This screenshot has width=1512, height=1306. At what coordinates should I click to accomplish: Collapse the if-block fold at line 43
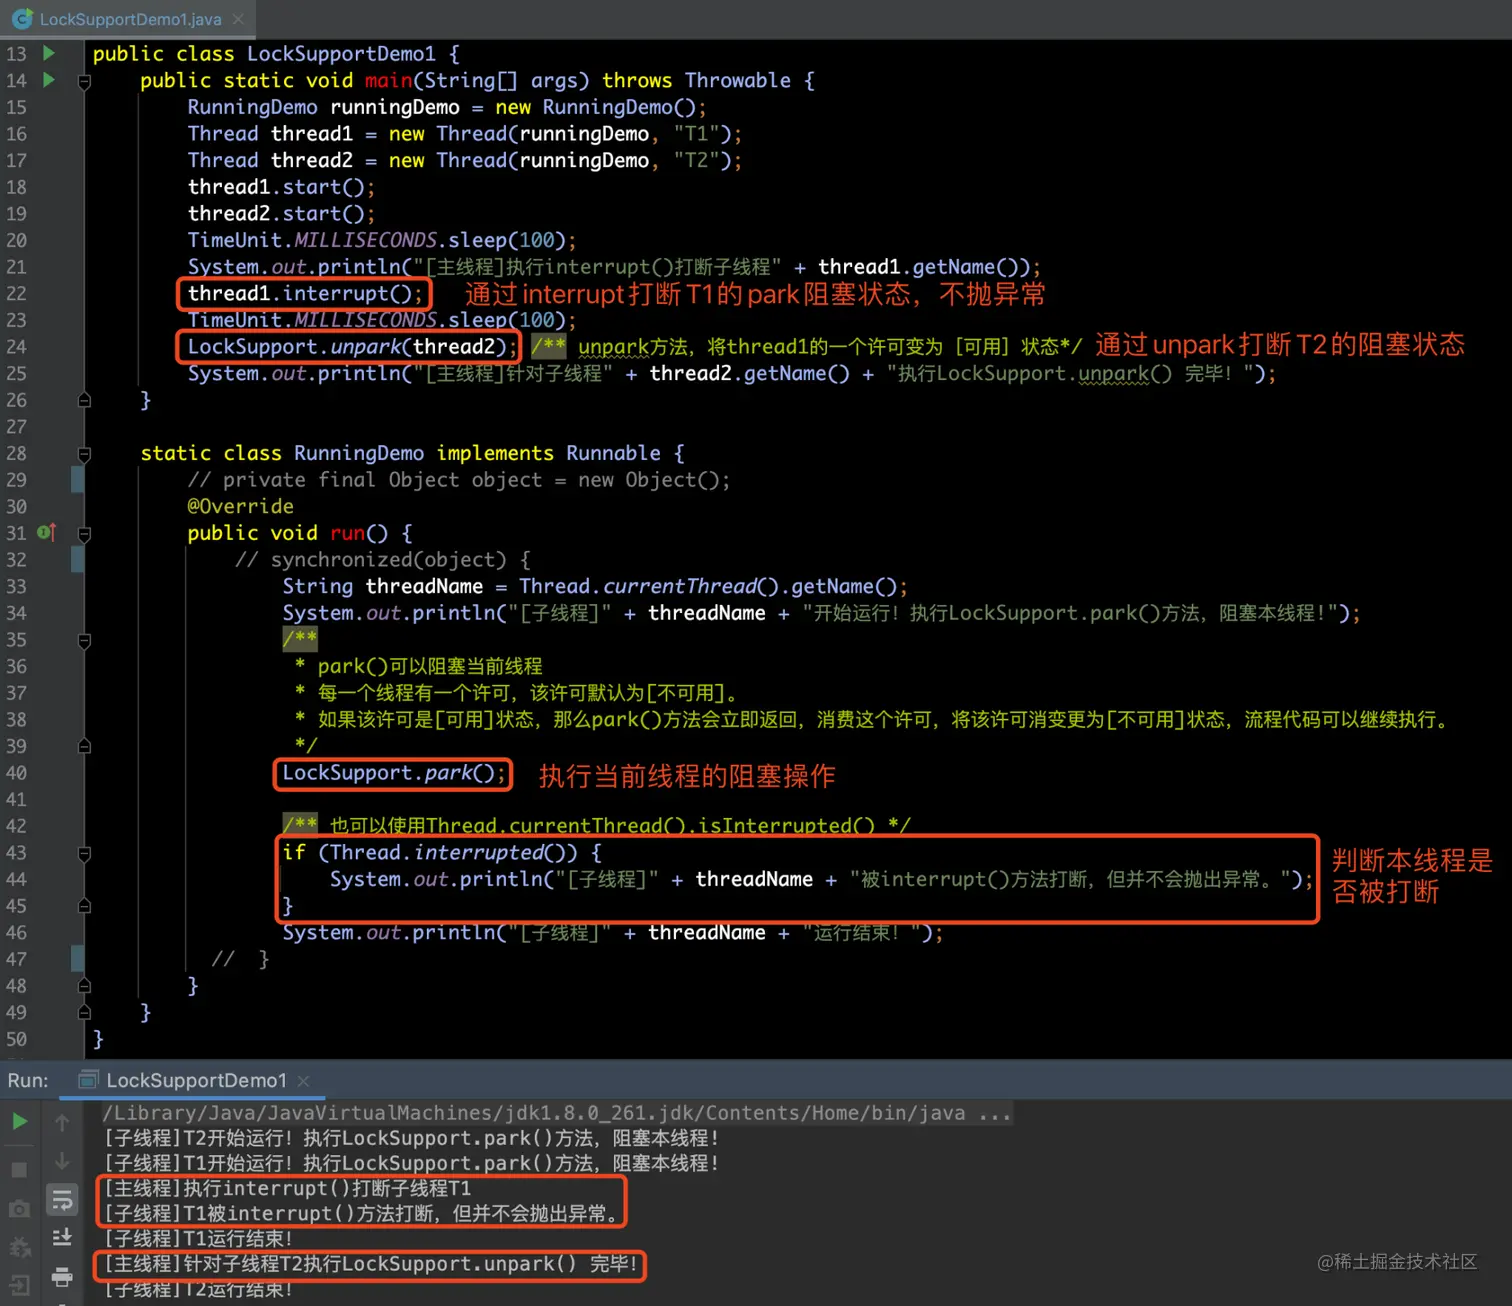tap(84, 853)
